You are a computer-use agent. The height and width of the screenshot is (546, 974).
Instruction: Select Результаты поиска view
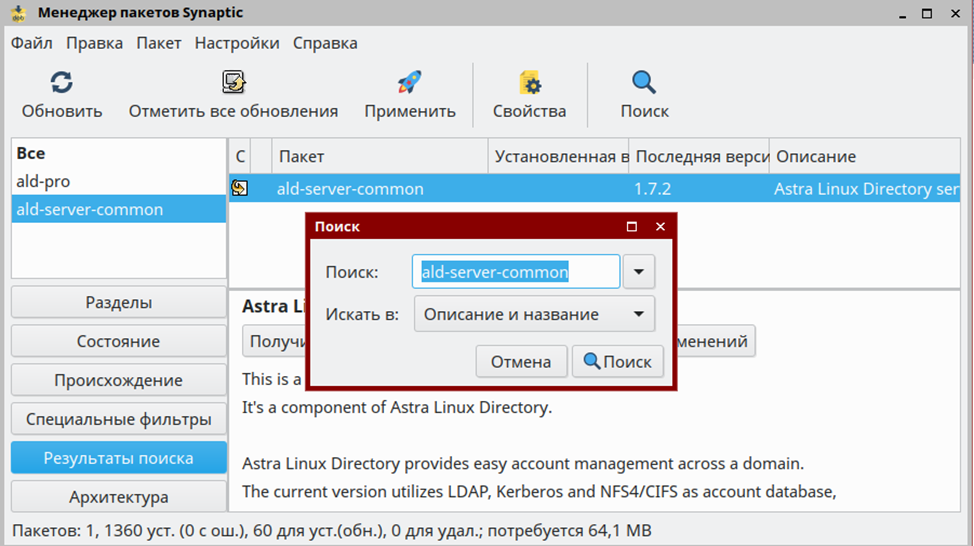click(119, 458)
